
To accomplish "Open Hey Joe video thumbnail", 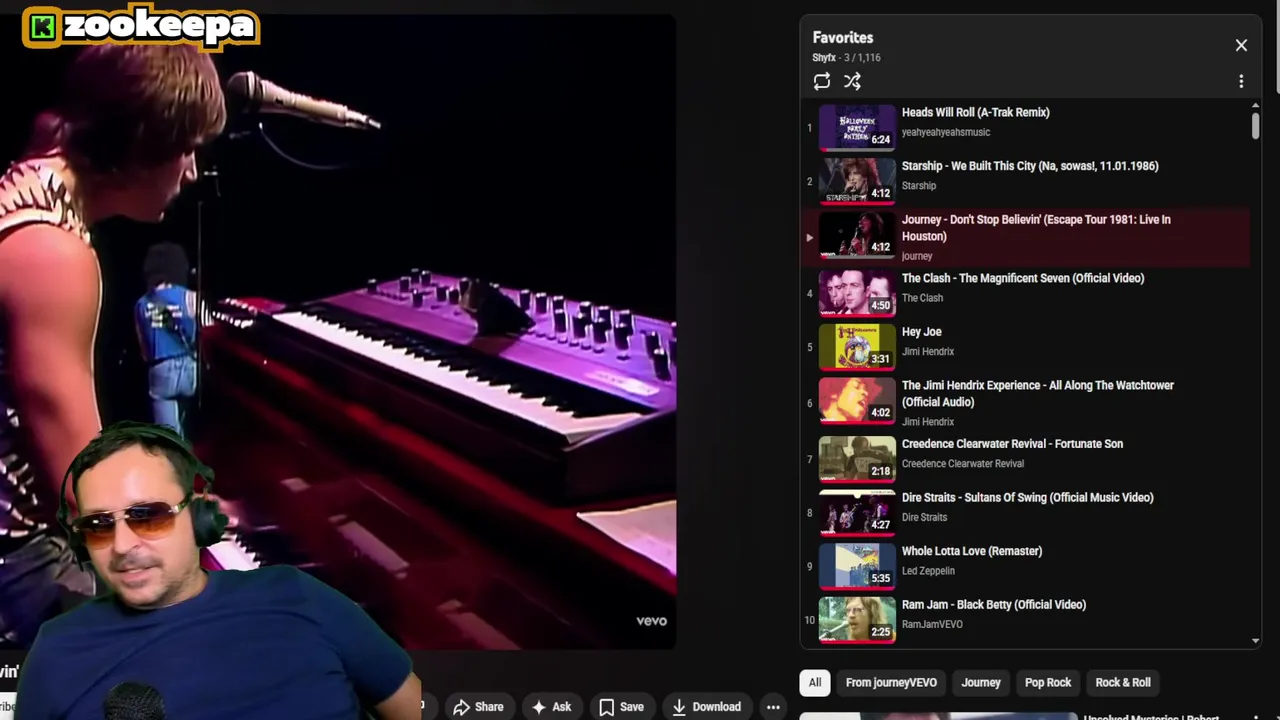I will point(857,347).
